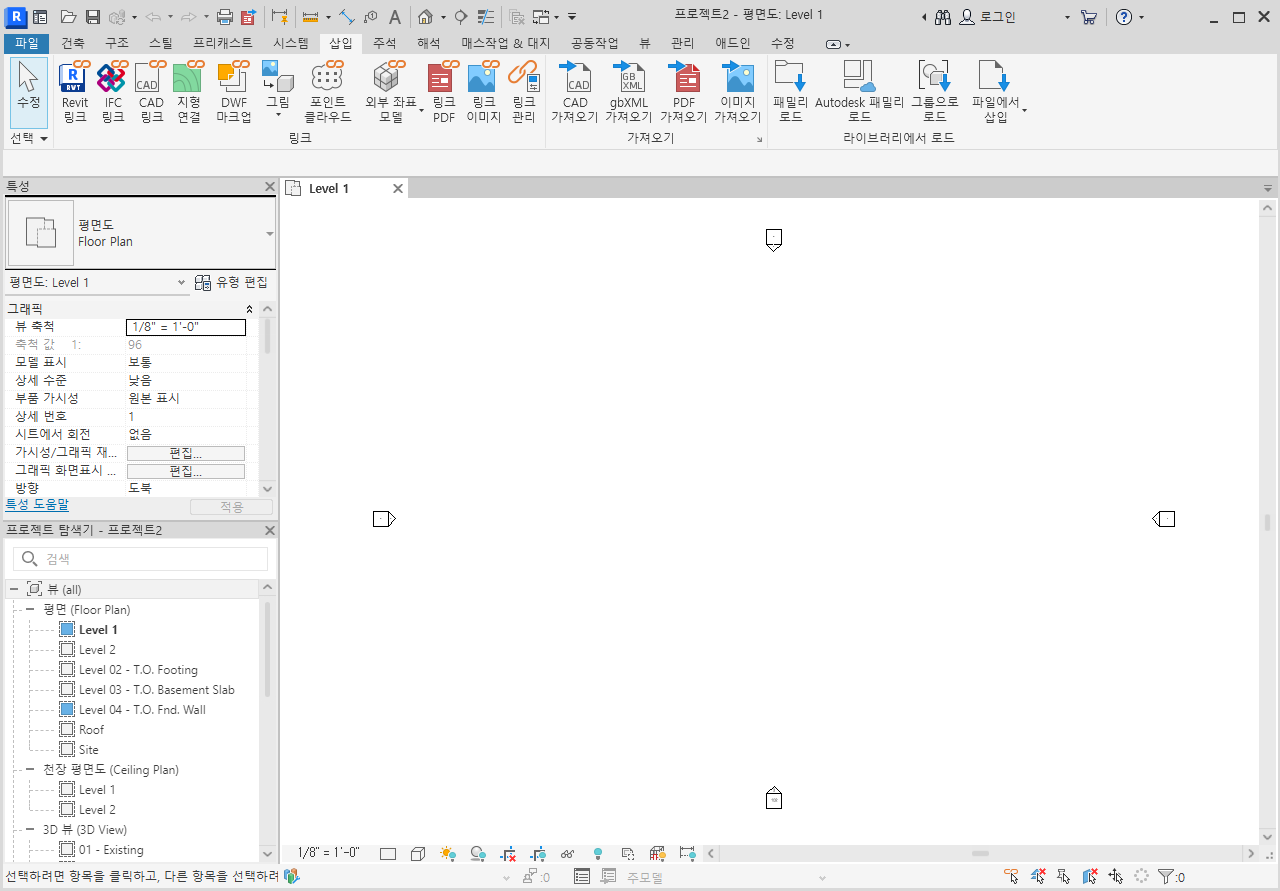
Task: Select the 포인트 클라우드 tool
Action: coord(328,92)
